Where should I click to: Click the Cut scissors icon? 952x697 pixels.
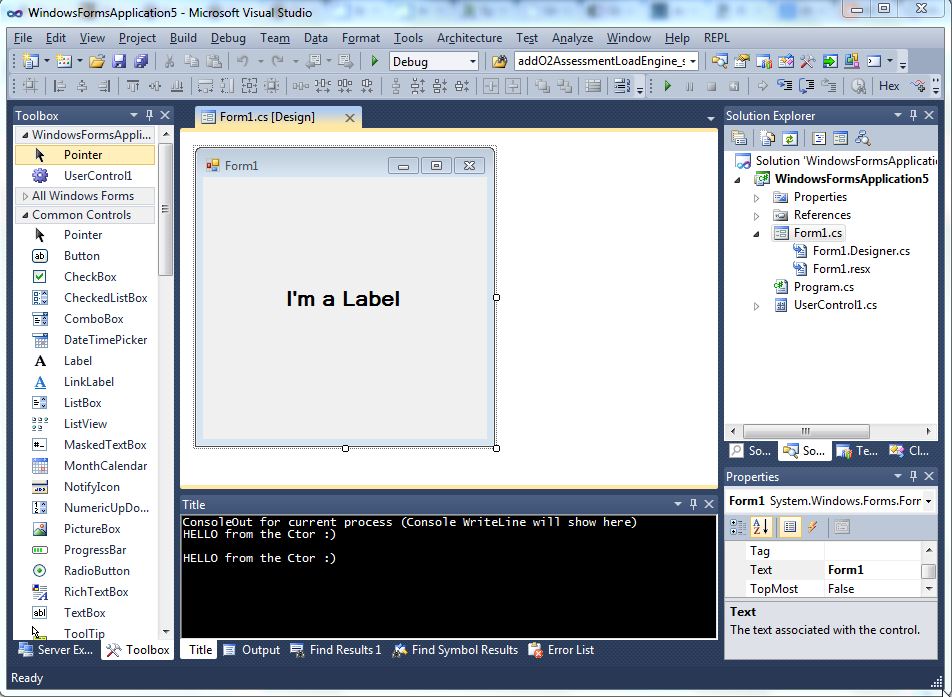(x=169, y=61)
